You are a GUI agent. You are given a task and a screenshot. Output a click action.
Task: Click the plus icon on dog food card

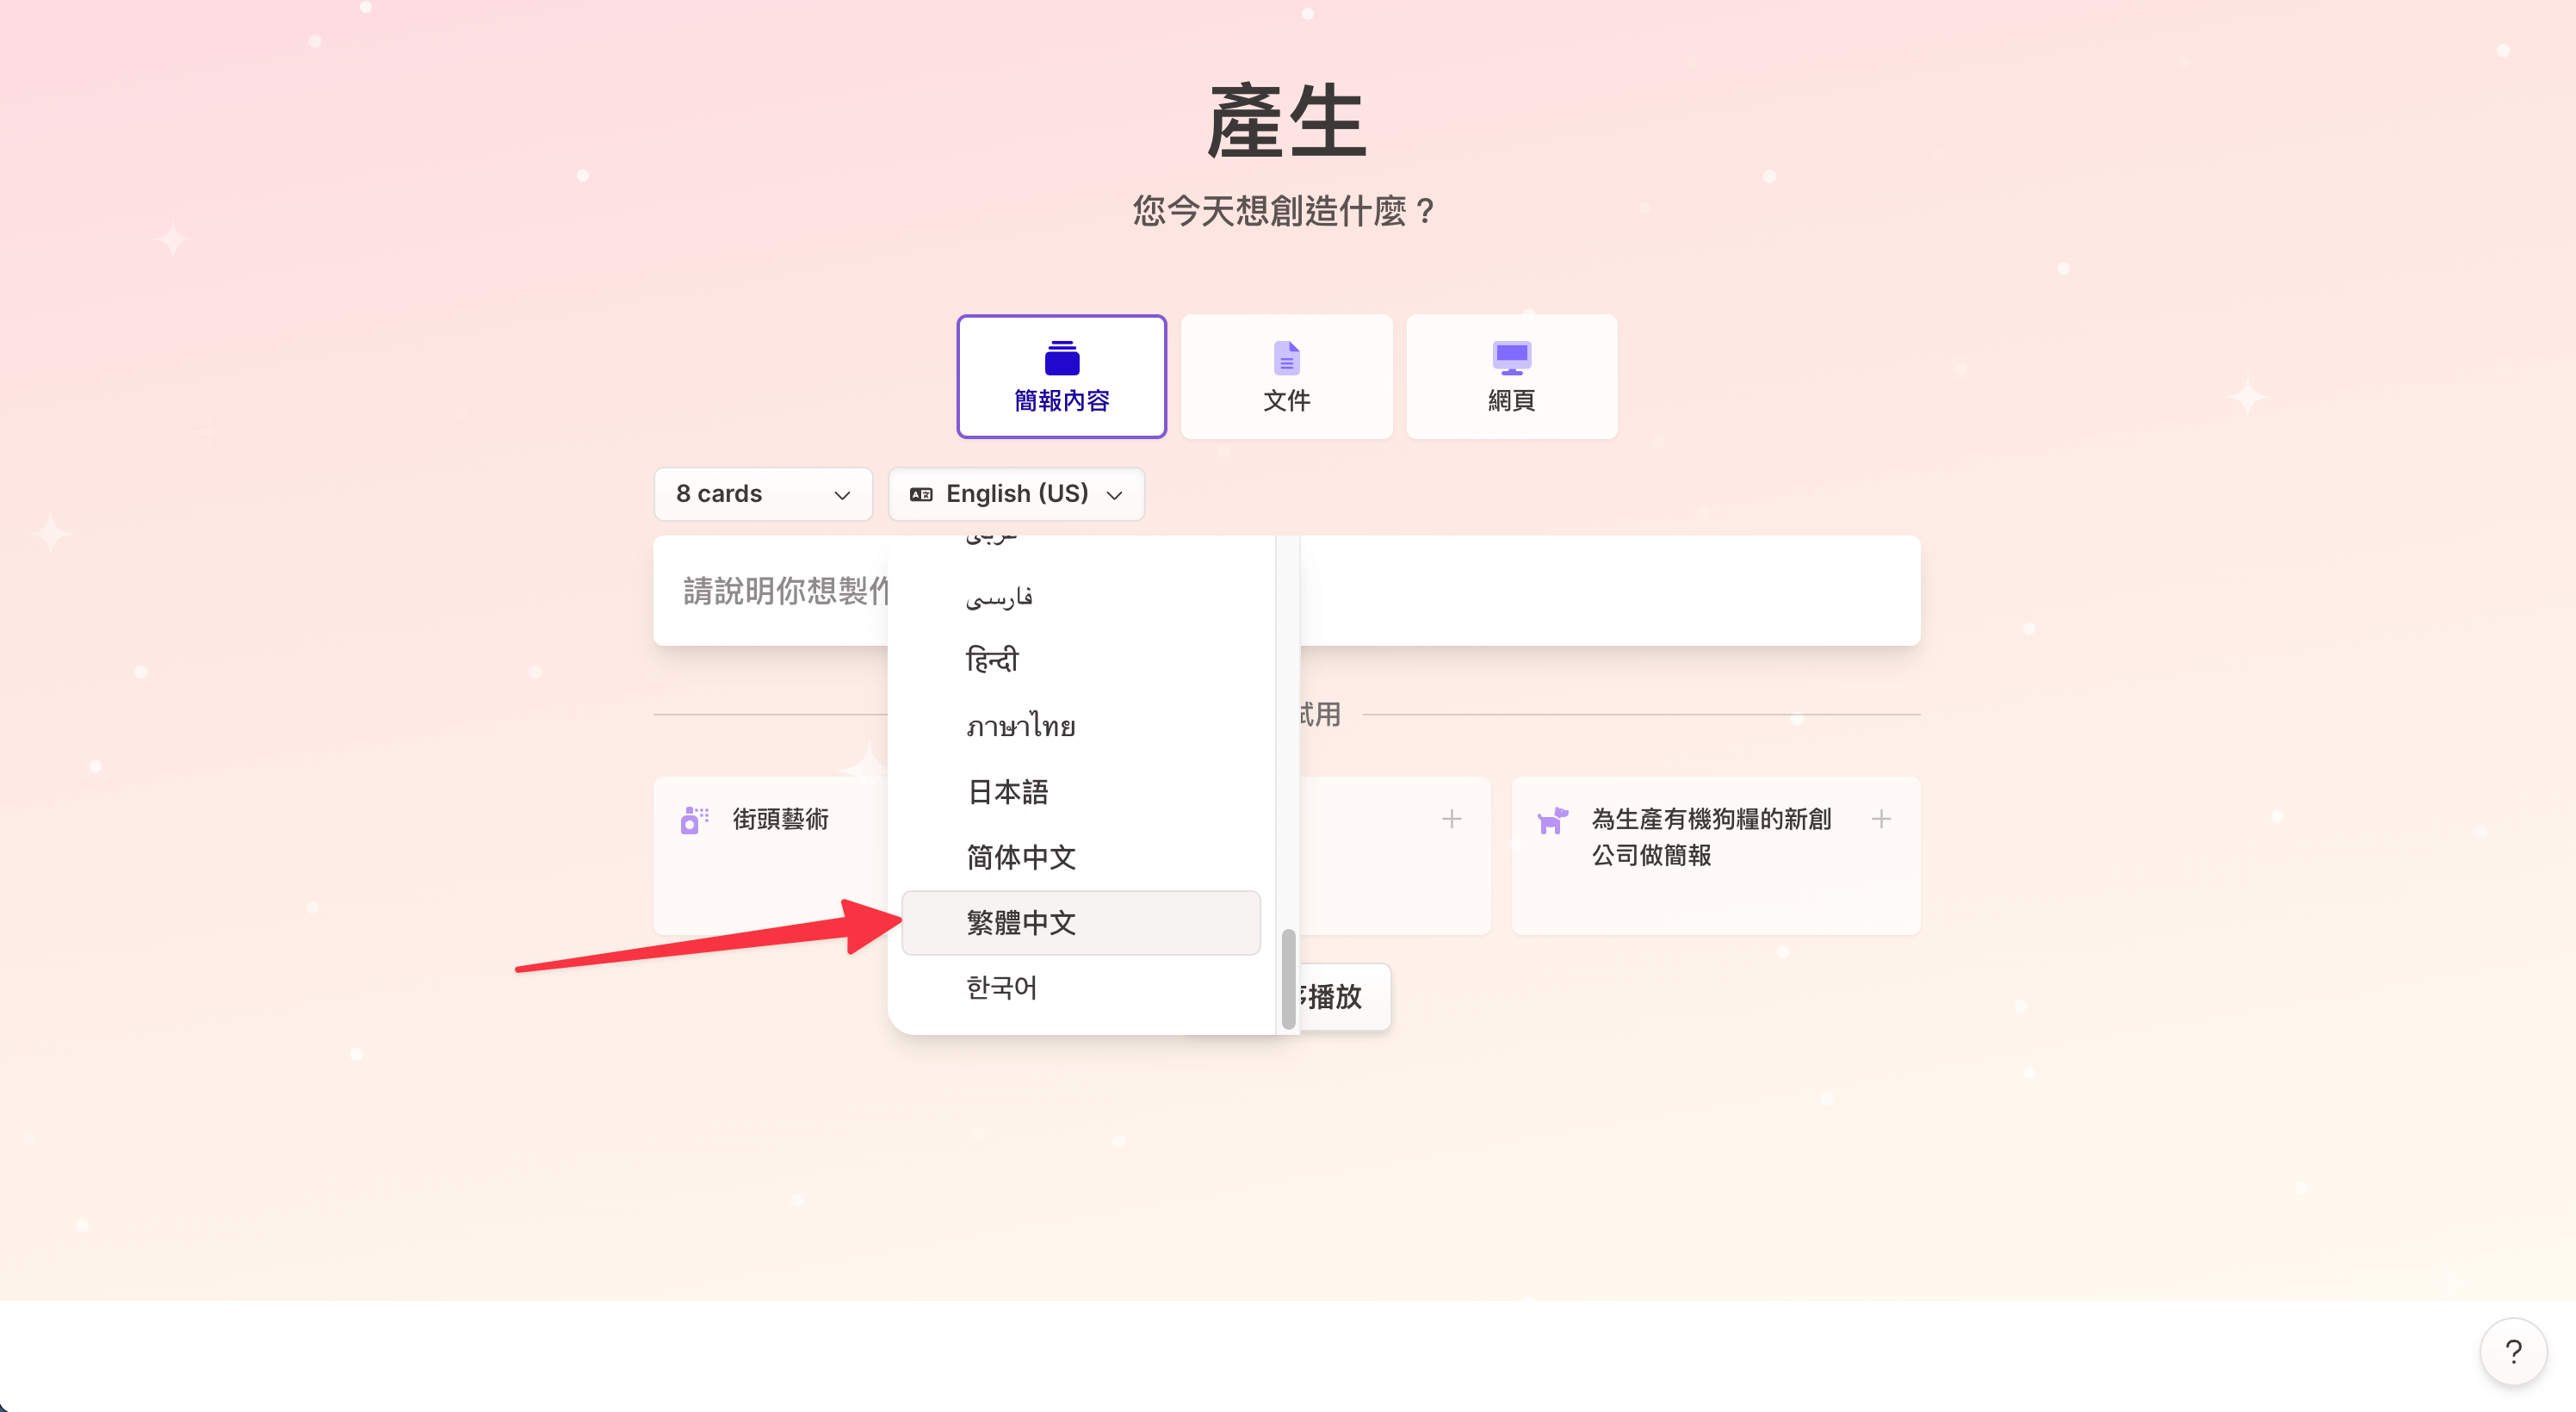pos(1880,819)
